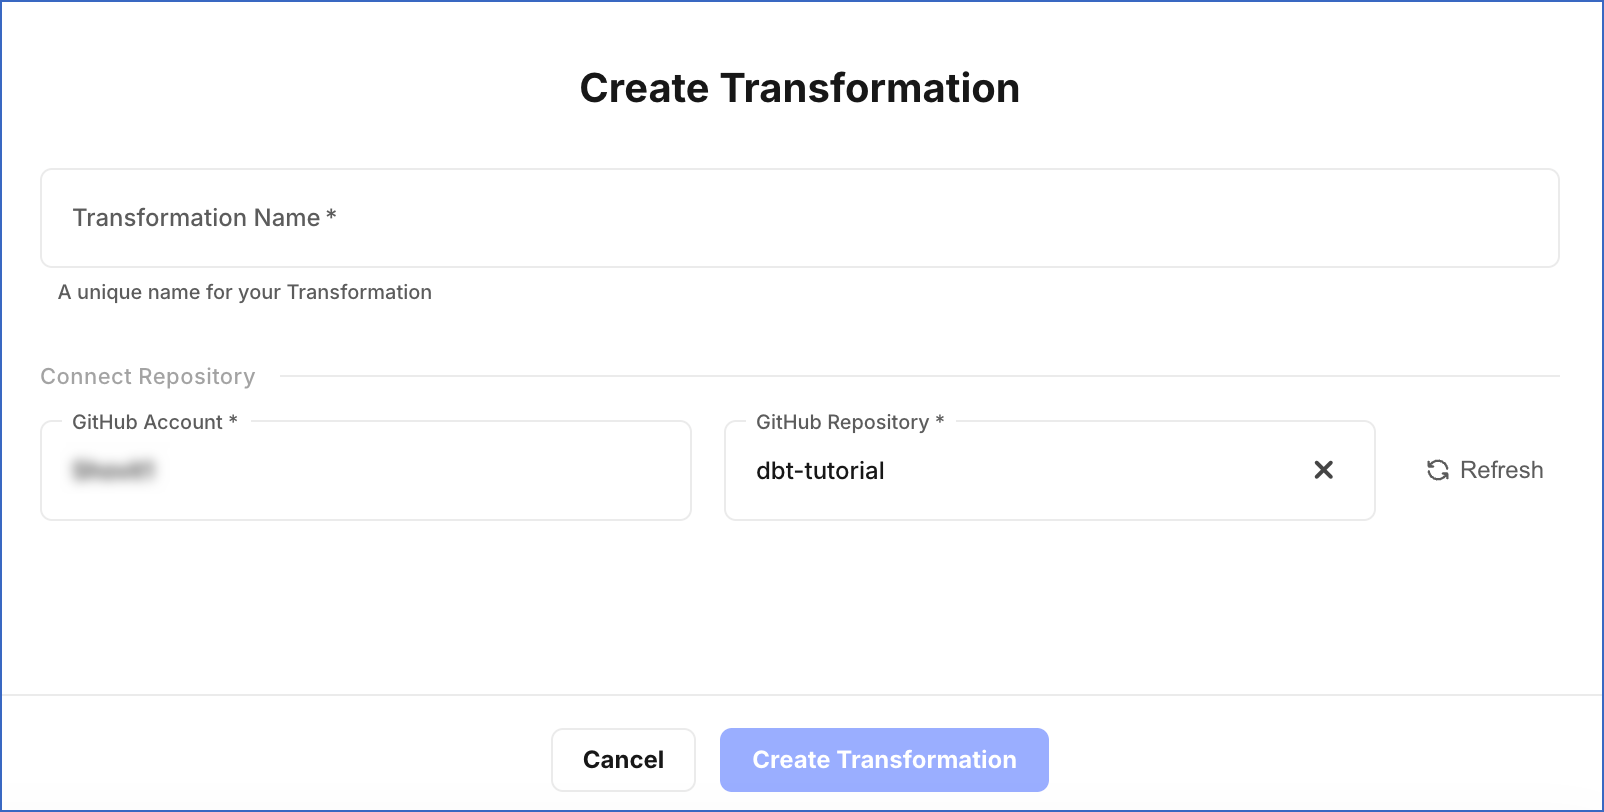
Task: Cancel the transformation creation
Action: (623, 760)
